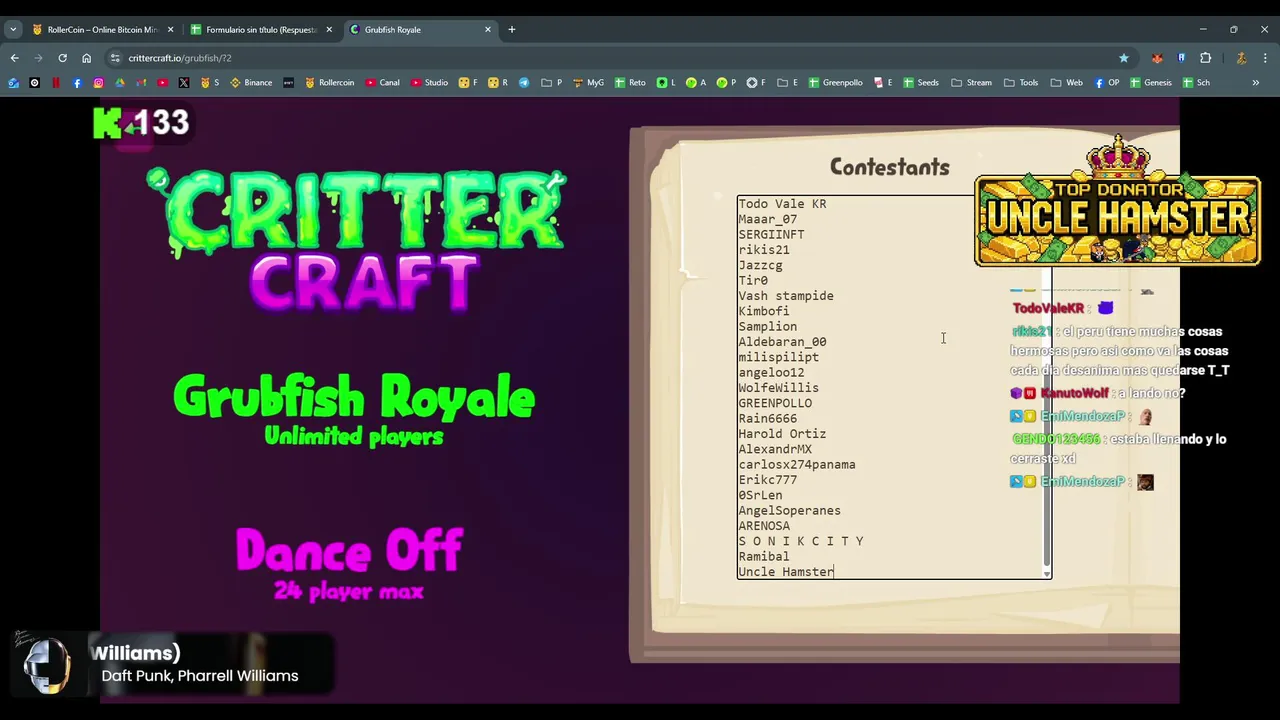Image resolution: width=1280 pixels, height=720 pixels.
Task: Open the YouTube icon-only bookmark
Action: 163,82
